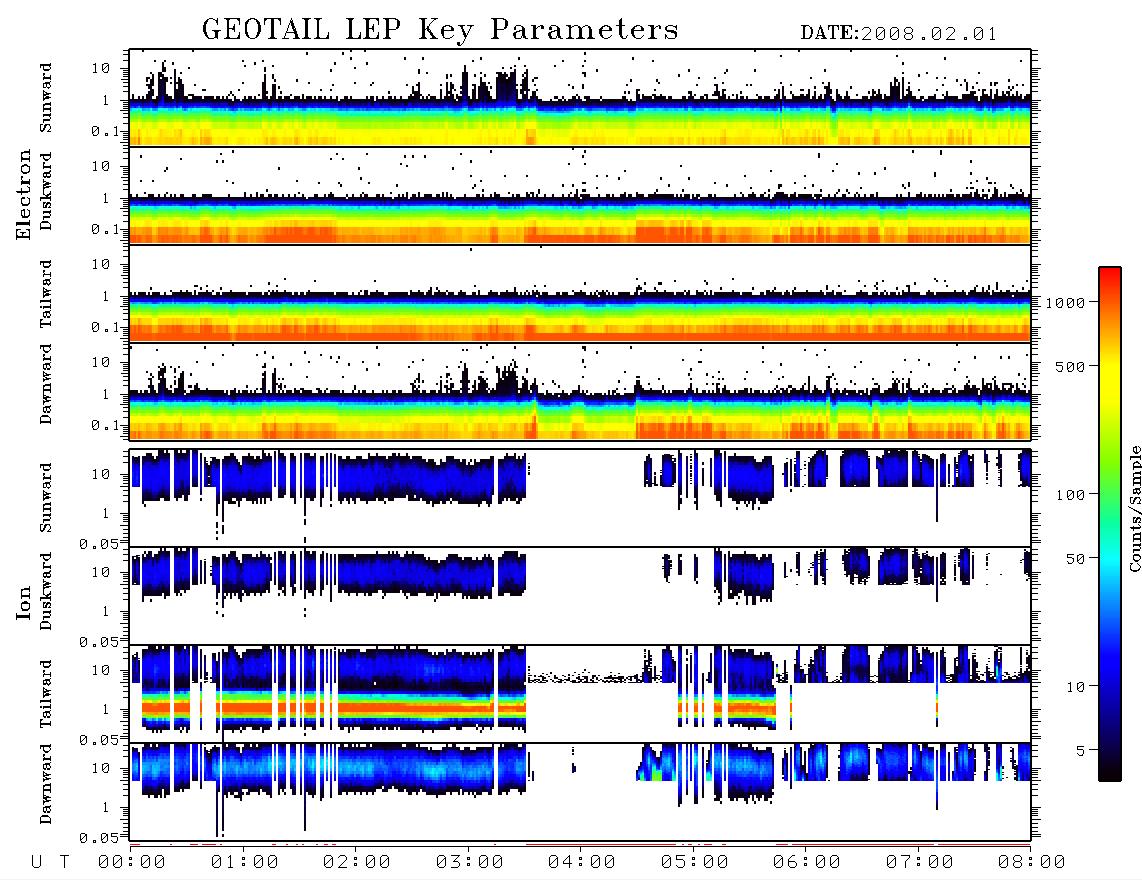The width and height of the screenshot is (1142, 880).
Task: Click the Electron group label
Action: [x=23, y=195]
